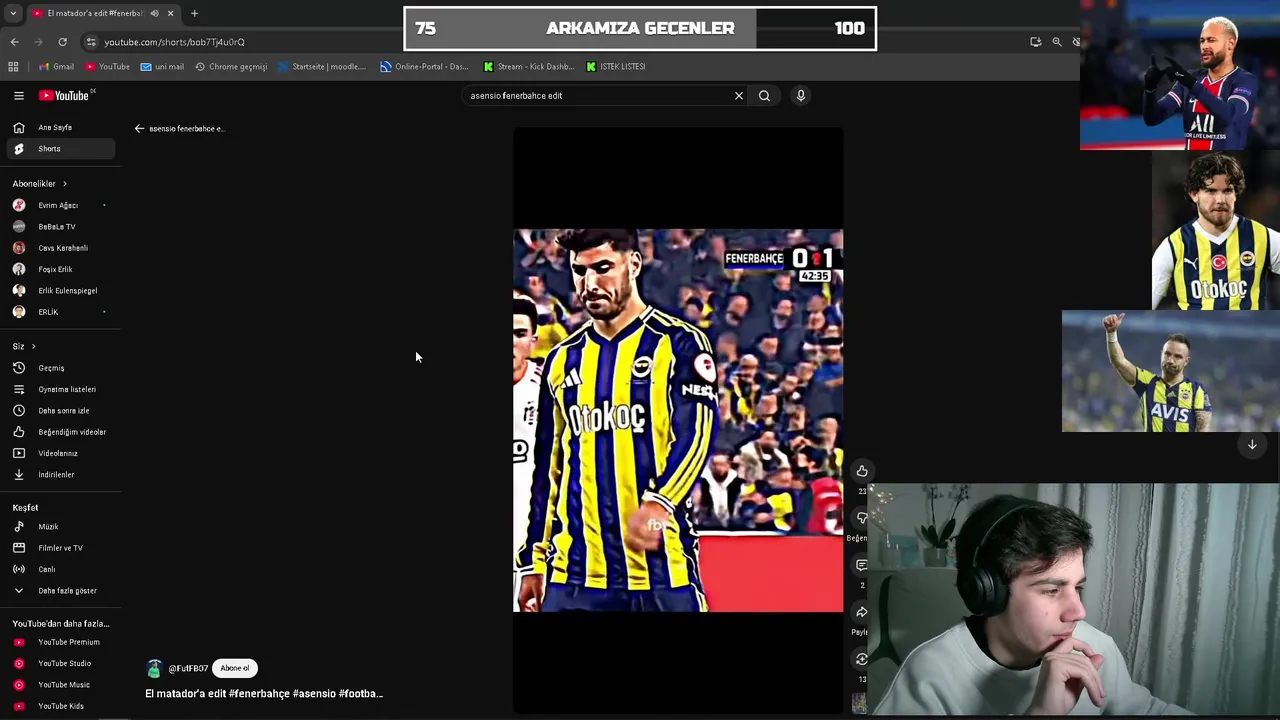This screenshot has width=1280, height=720.
Task: Open the Chrome geçmişi bookmark
Action: point(231,67)
